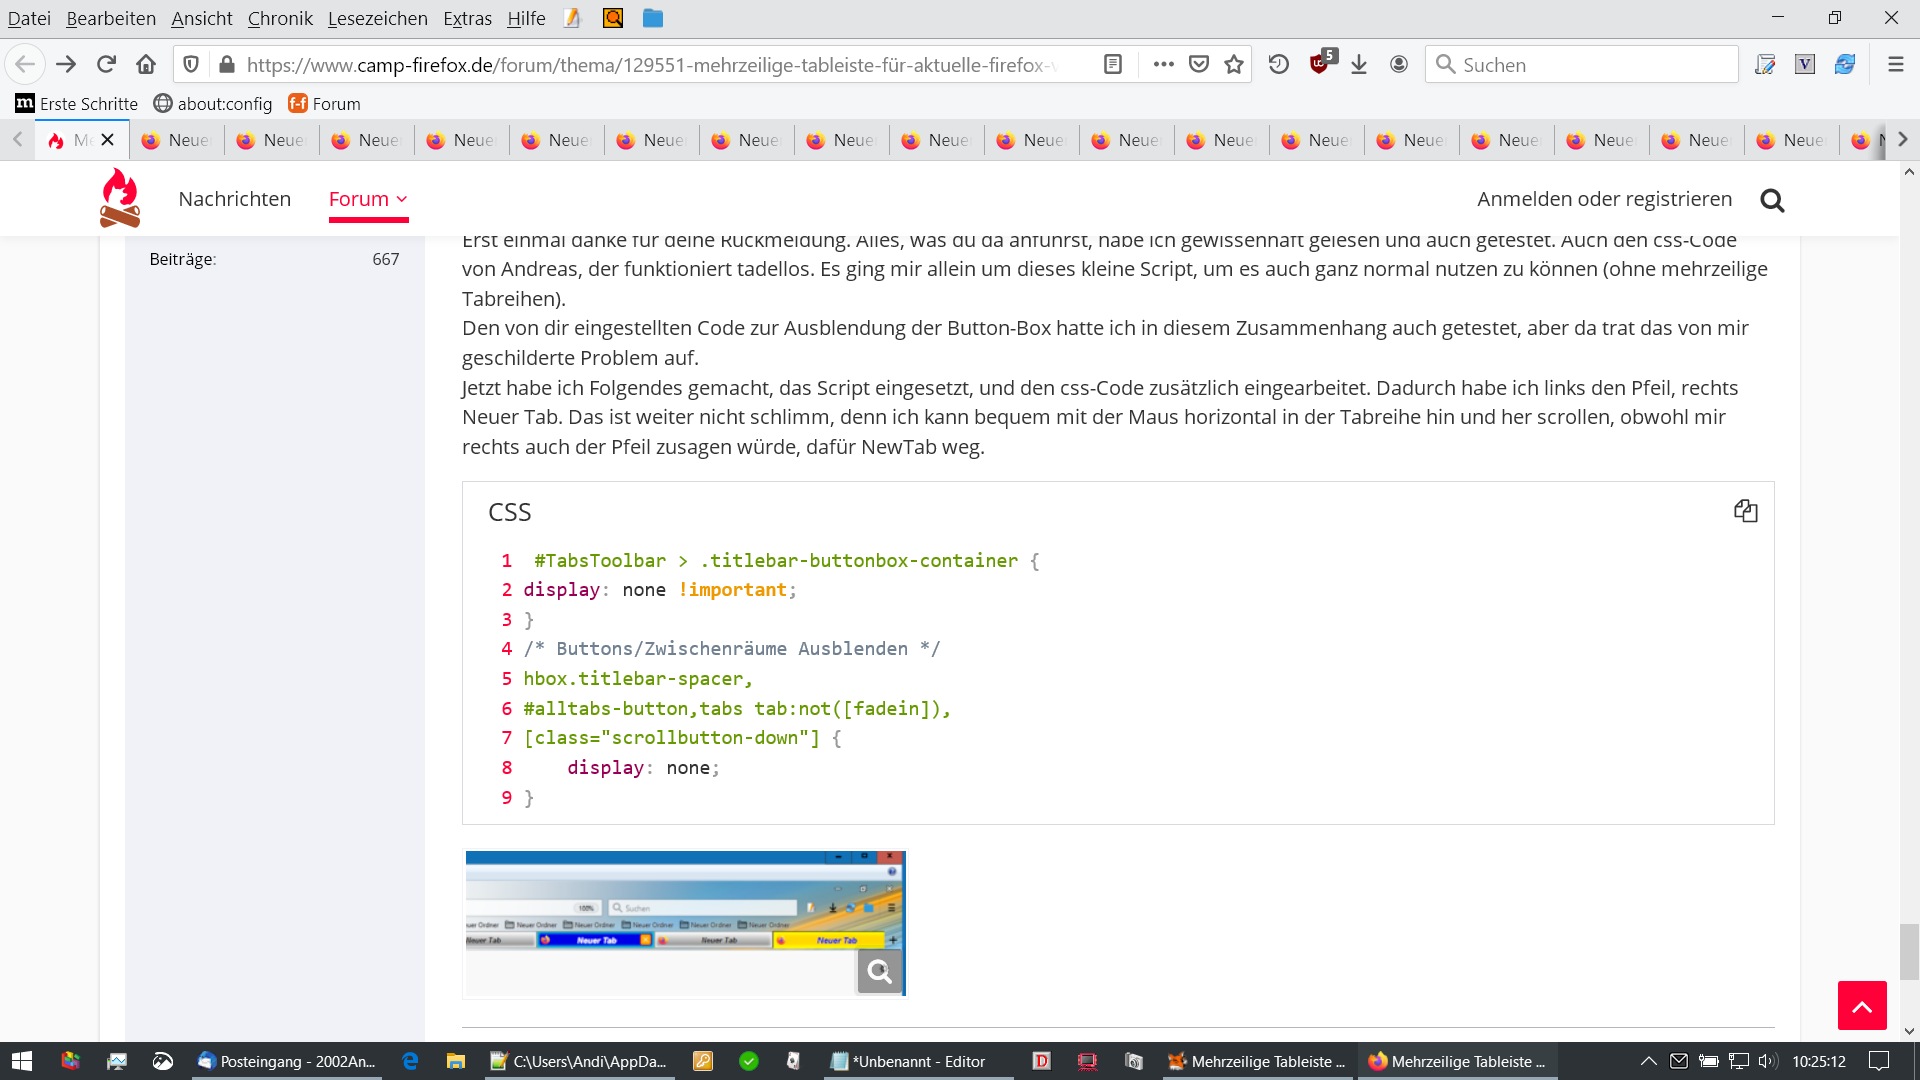Screen dimensions: 1920x1080
Task: Click the forum search magnifier icon
Action: pyautogui.click(x=1772, y=200)
